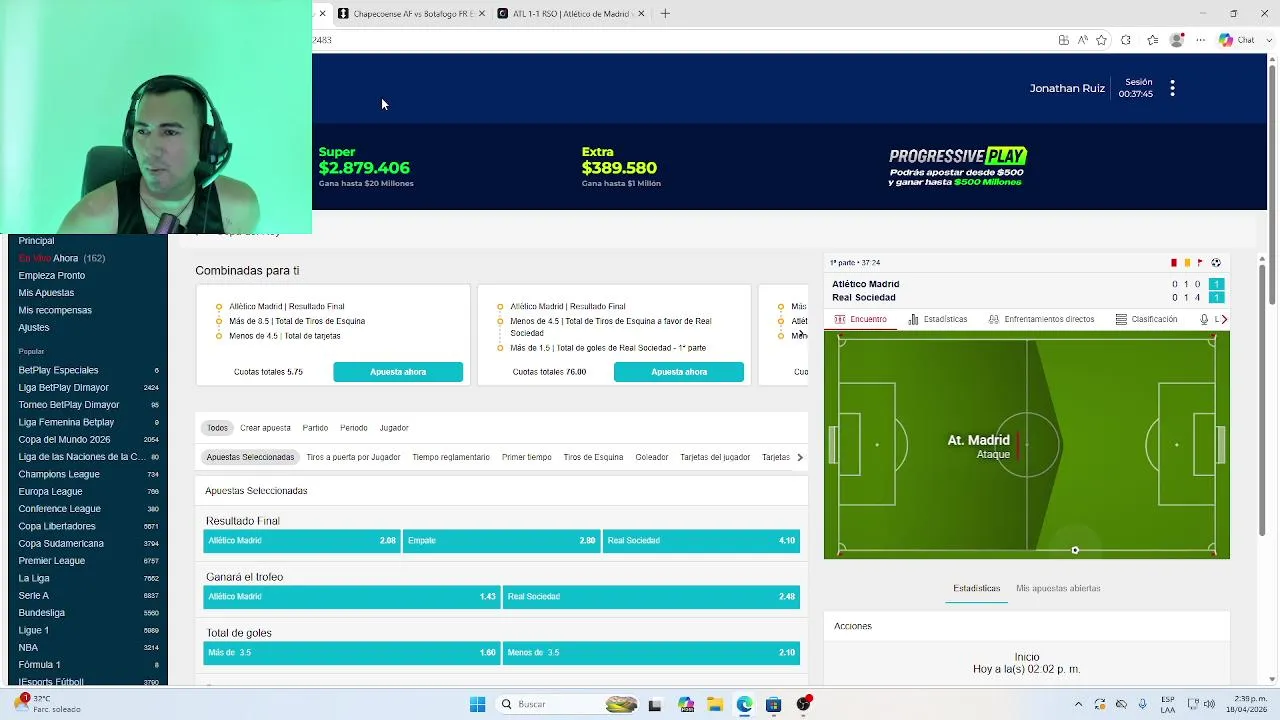The width and height of the screenshot is (1280, 720).
Task: Click the taskbar microphone tray icon
Action: point(1142,704)
